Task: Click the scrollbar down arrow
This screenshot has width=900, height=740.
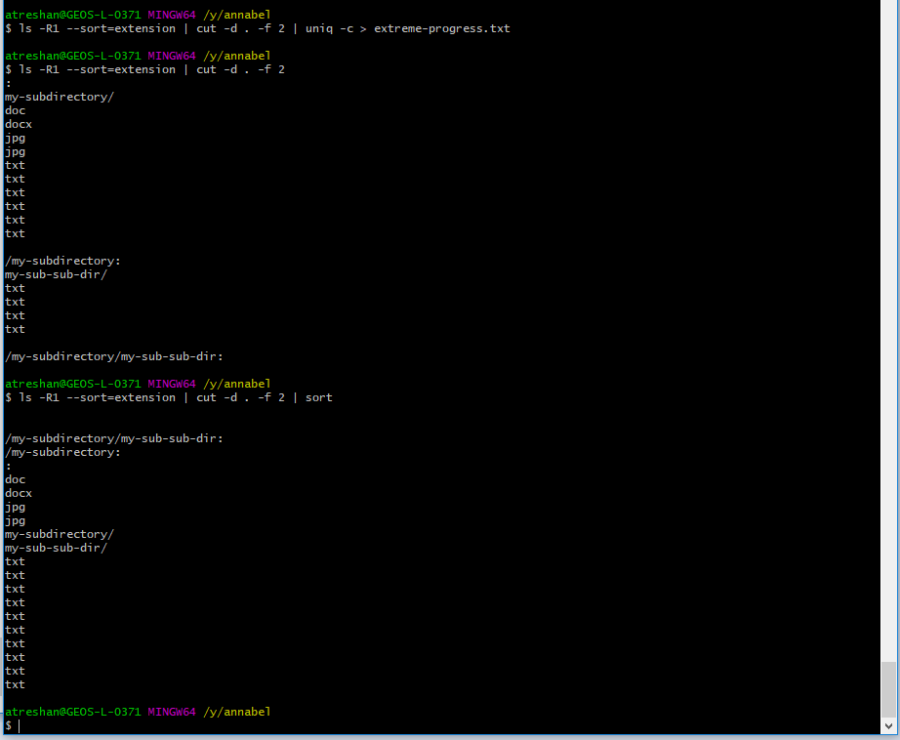Action: [x=888, y=725]
